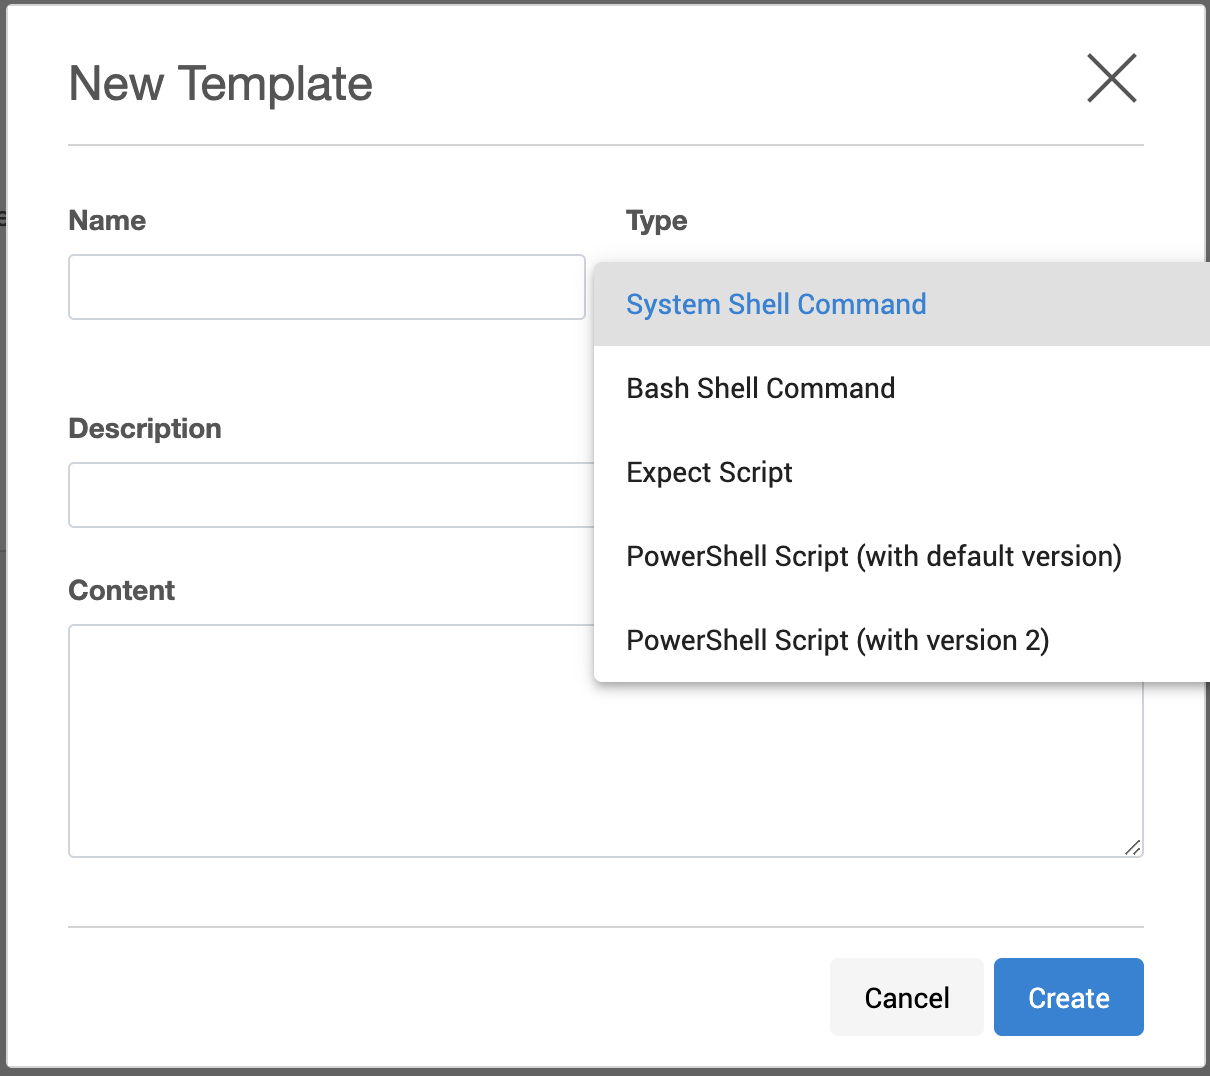
Task: Focus the Name text field
Action: pyautogui.click(x=326, y=287)
